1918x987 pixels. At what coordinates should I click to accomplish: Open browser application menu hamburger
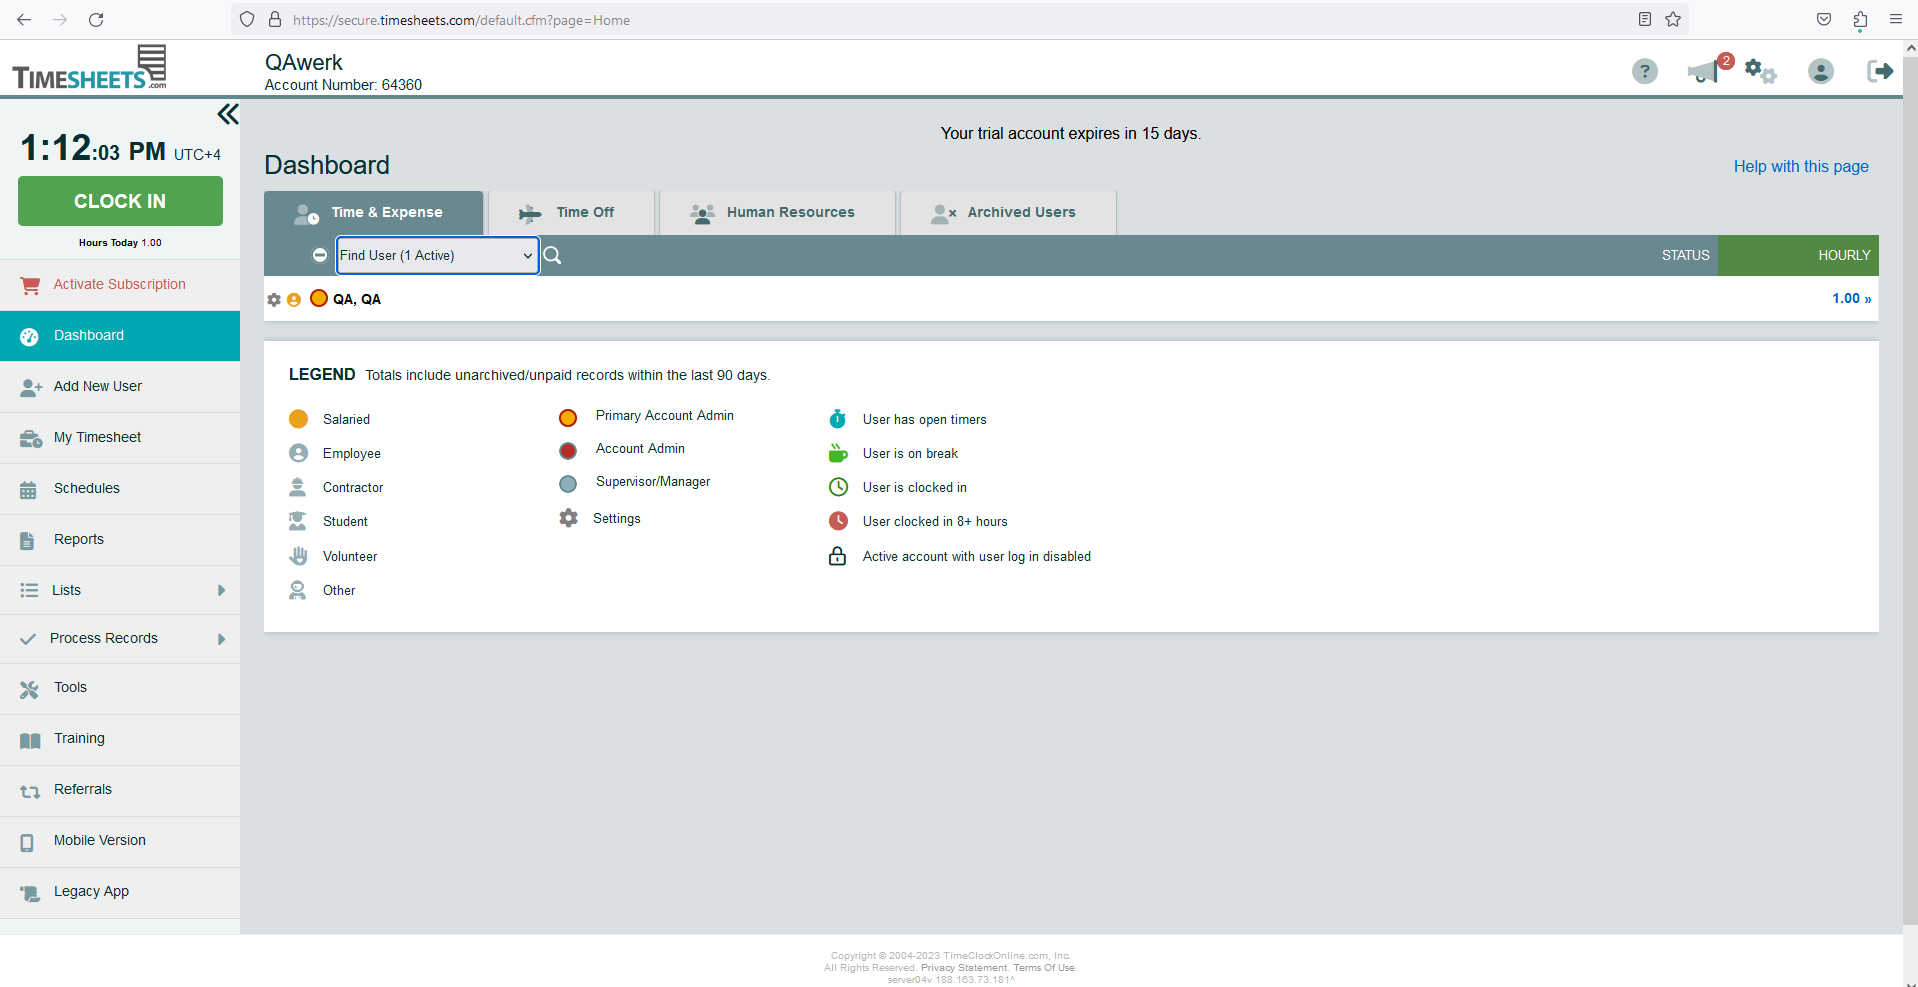pos(1896,19)
